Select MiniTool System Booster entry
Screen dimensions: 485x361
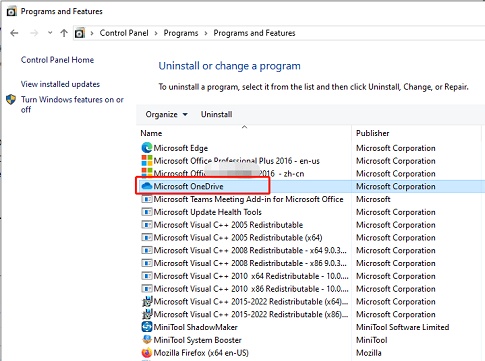(197, 340)
